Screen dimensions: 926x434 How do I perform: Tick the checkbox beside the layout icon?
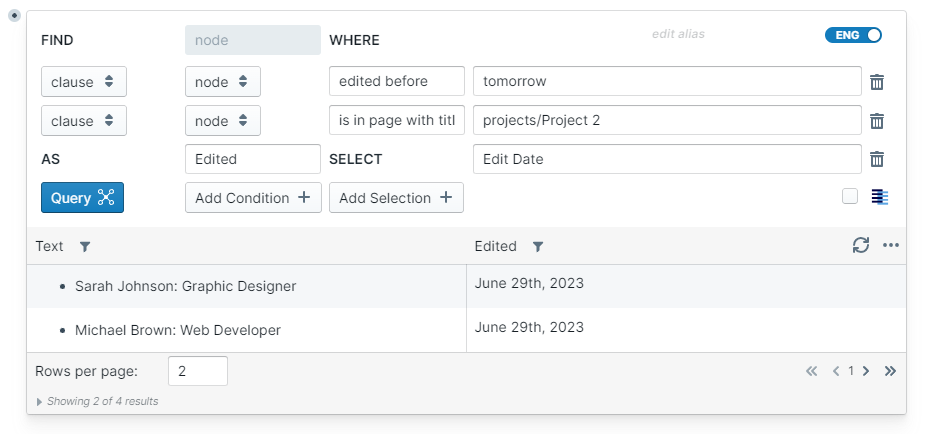850,197
